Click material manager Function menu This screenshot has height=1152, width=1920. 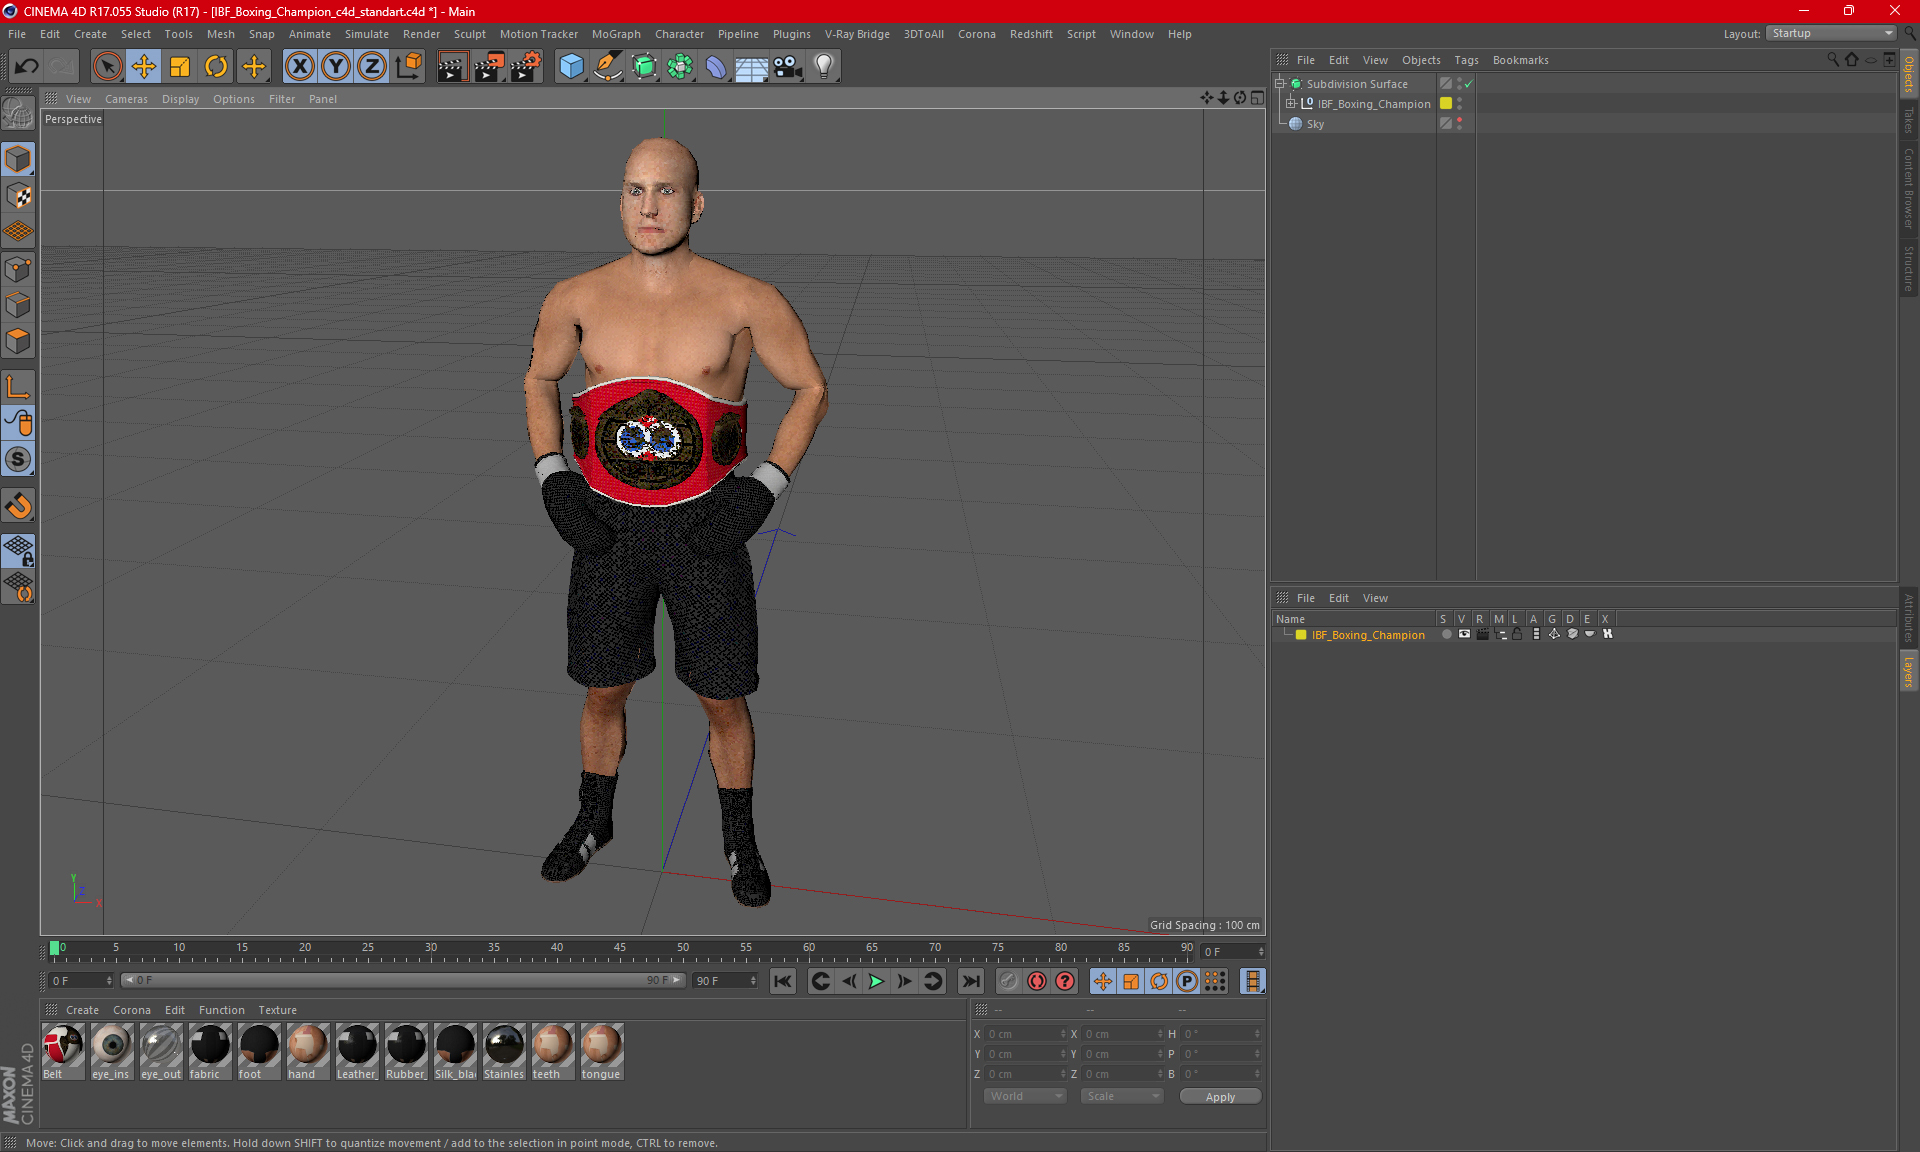(221, 1010)
